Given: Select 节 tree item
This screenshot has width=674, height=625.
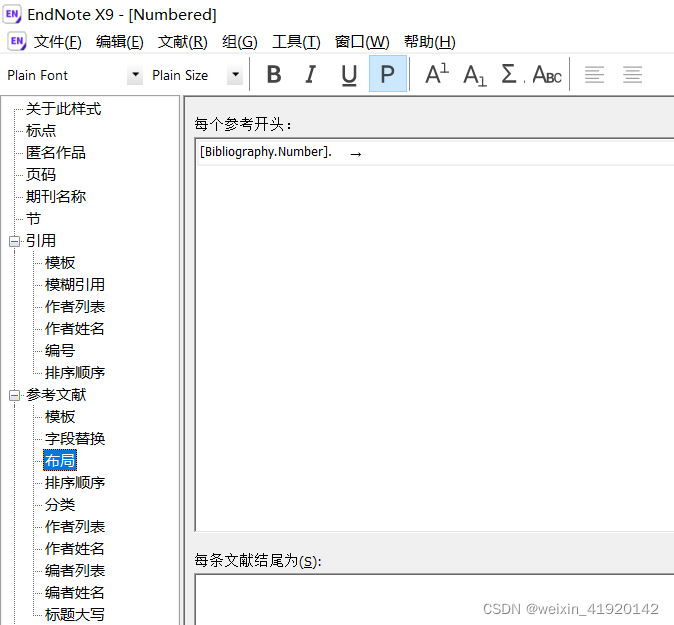Looking at the screenshot, I should 33,218.
